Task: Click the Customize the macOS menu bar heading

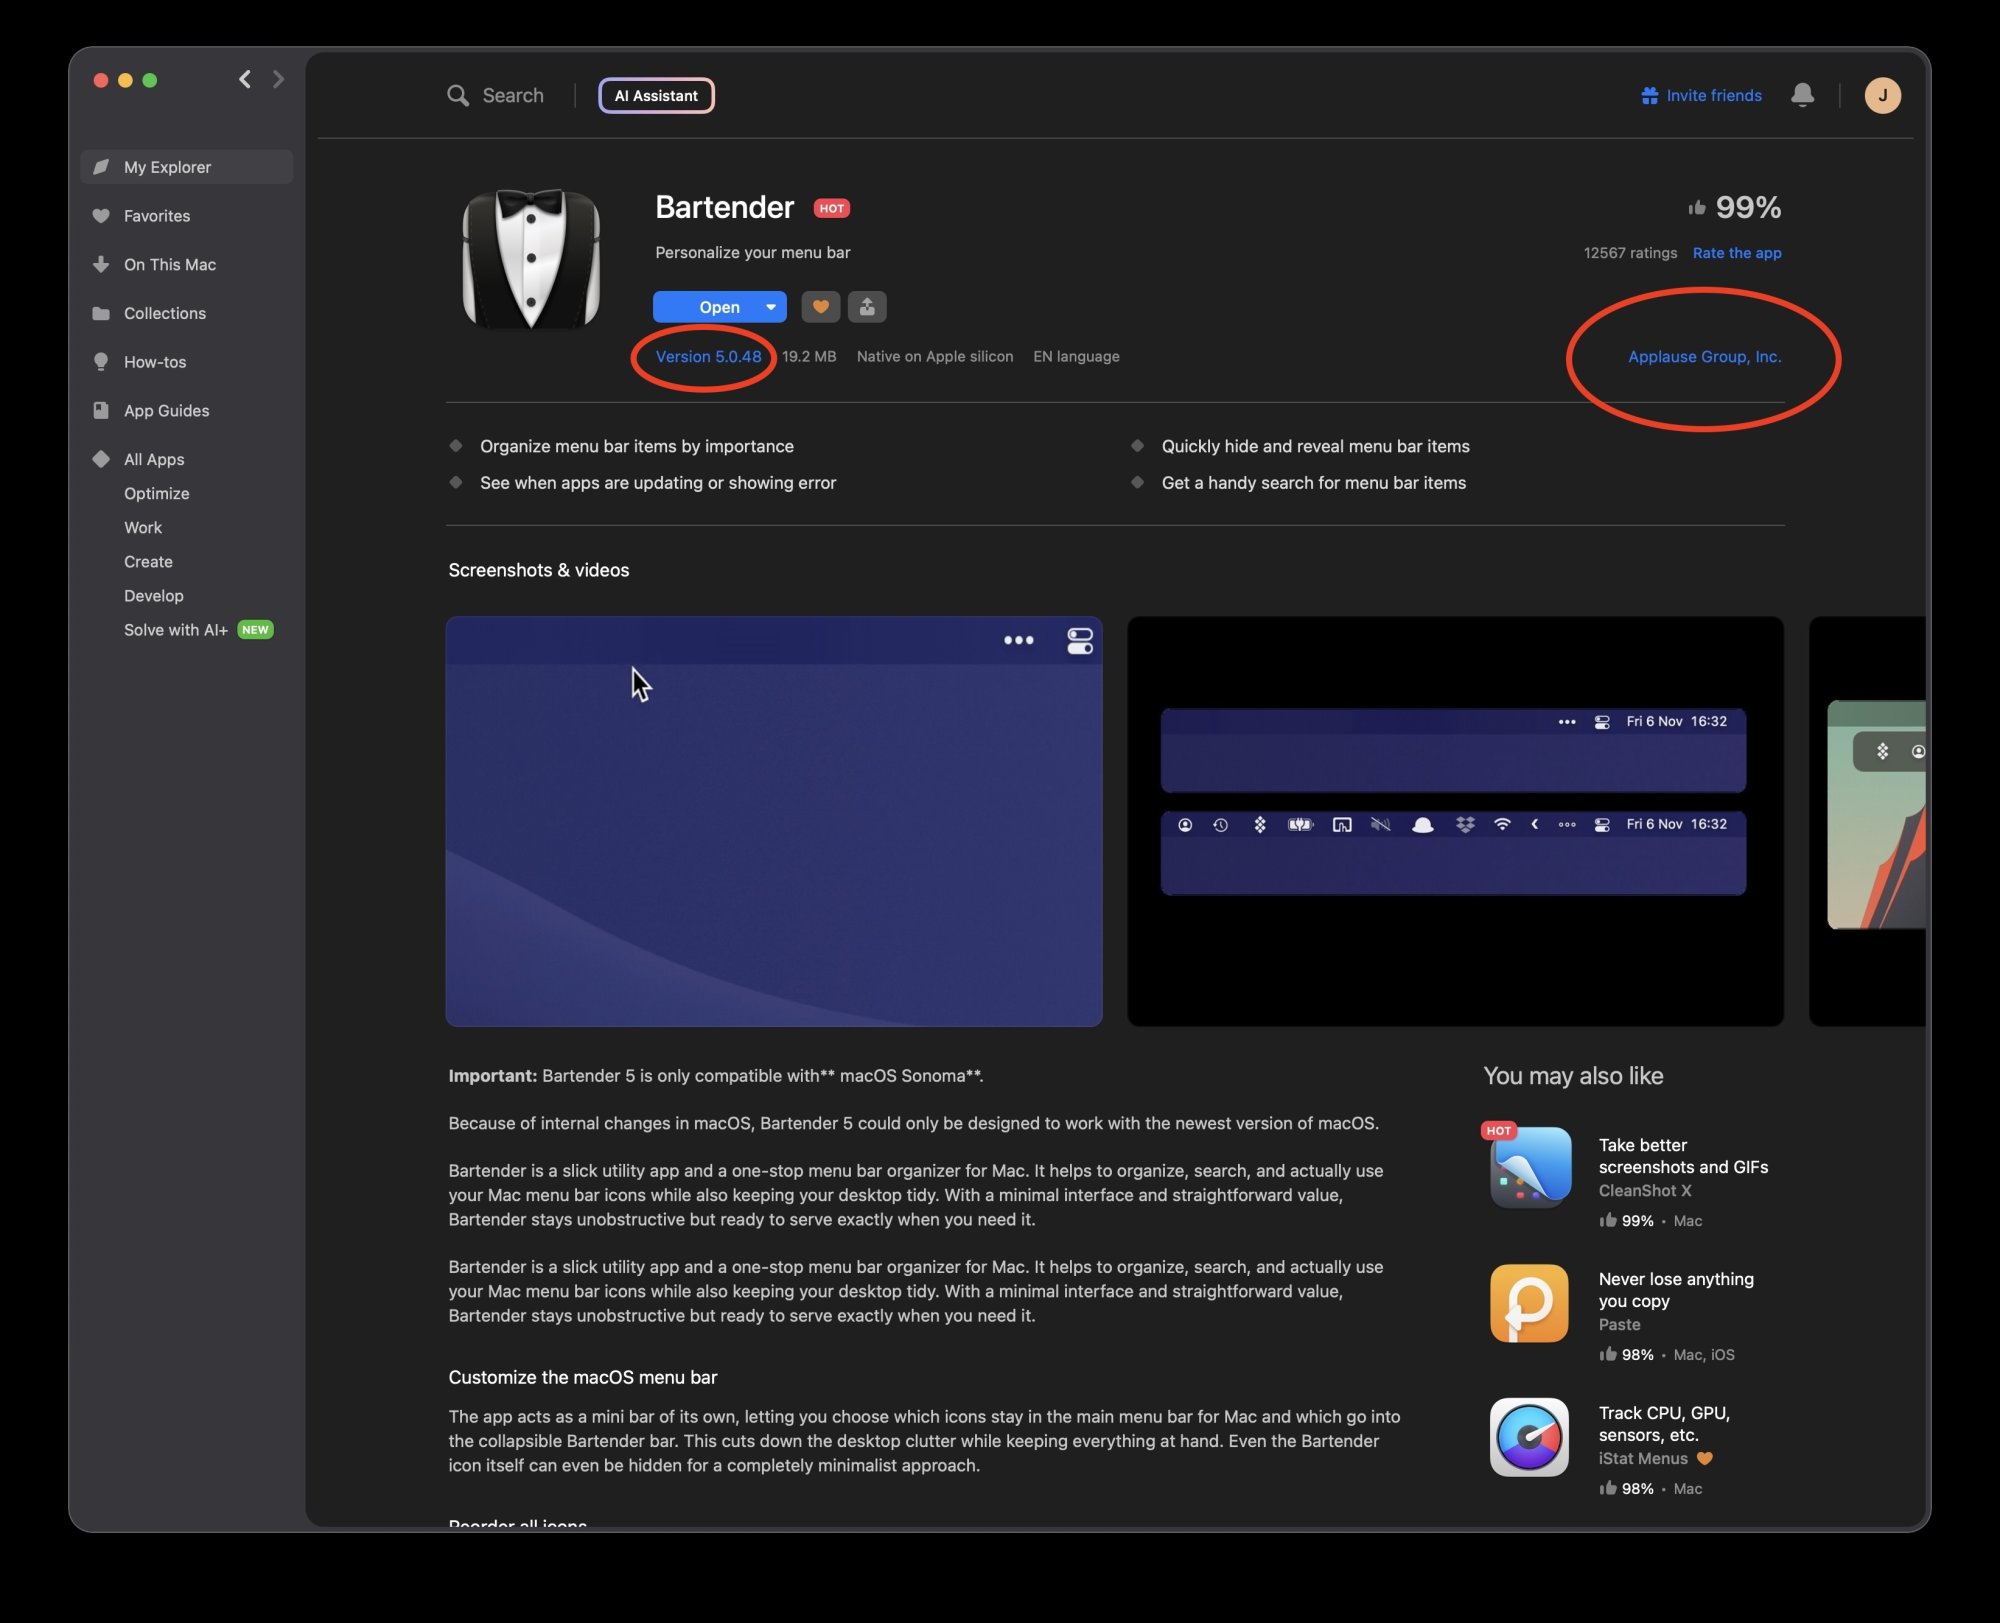Action: click(x=583, y=1377)
